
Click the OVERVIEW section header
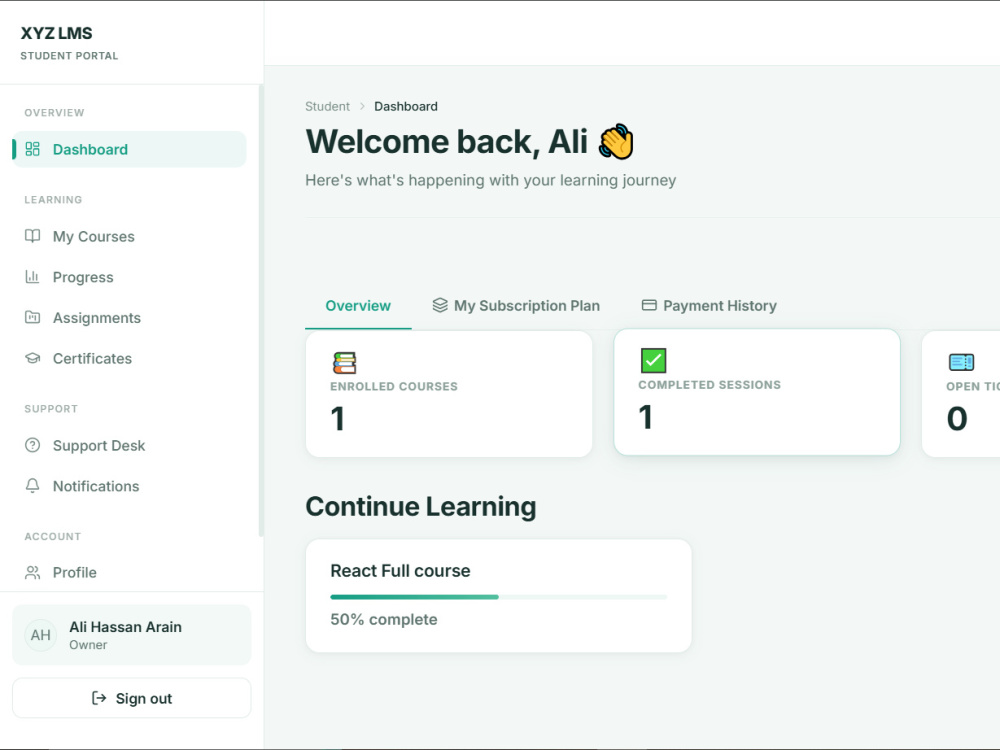click(54, 113)
